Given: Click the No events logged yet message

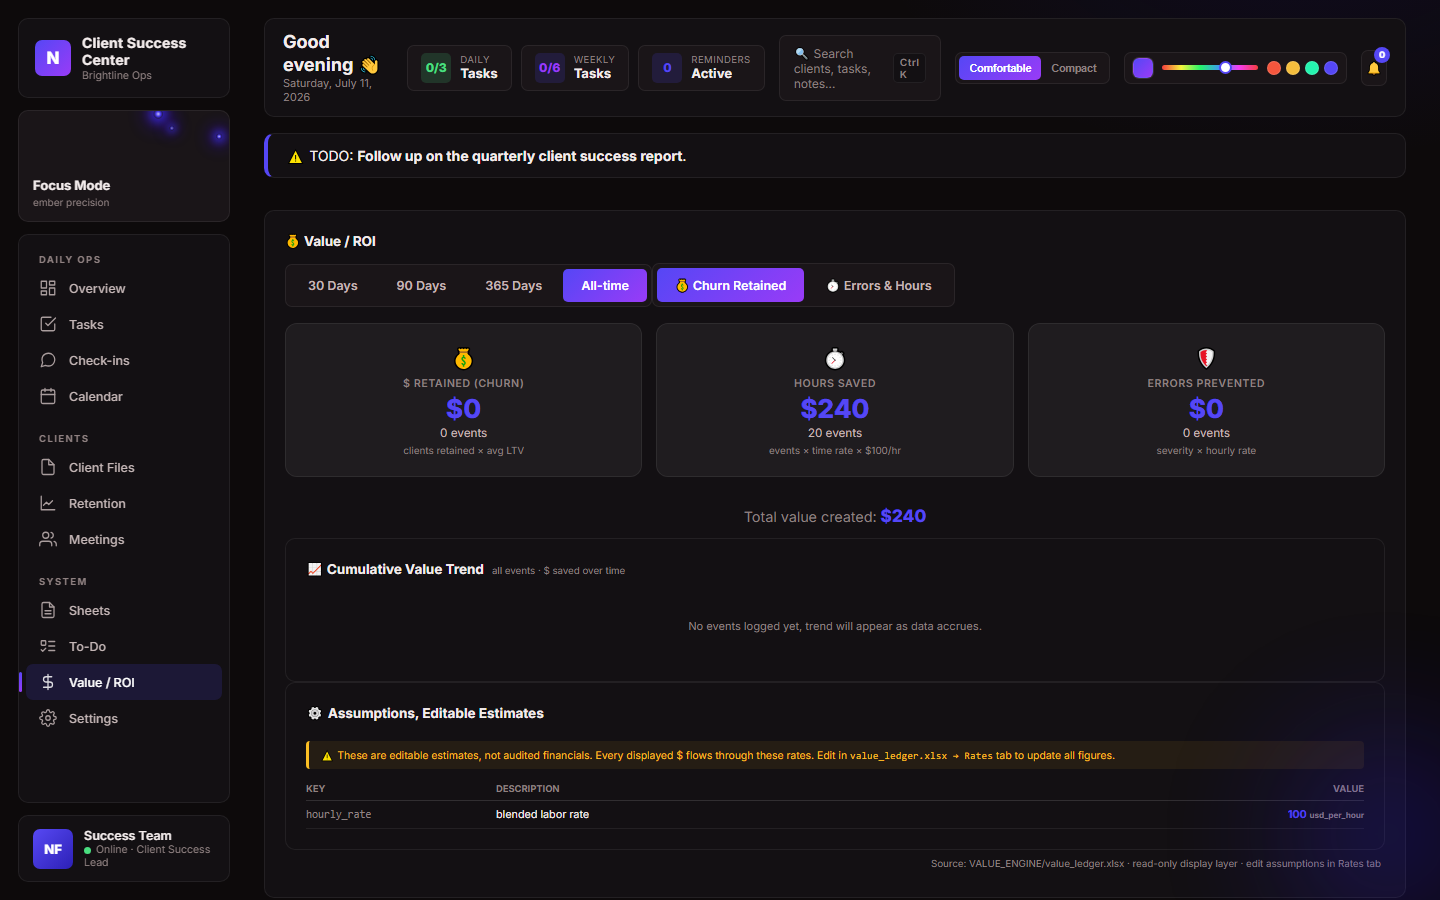Looking at the screenshot, I should 835,626.
